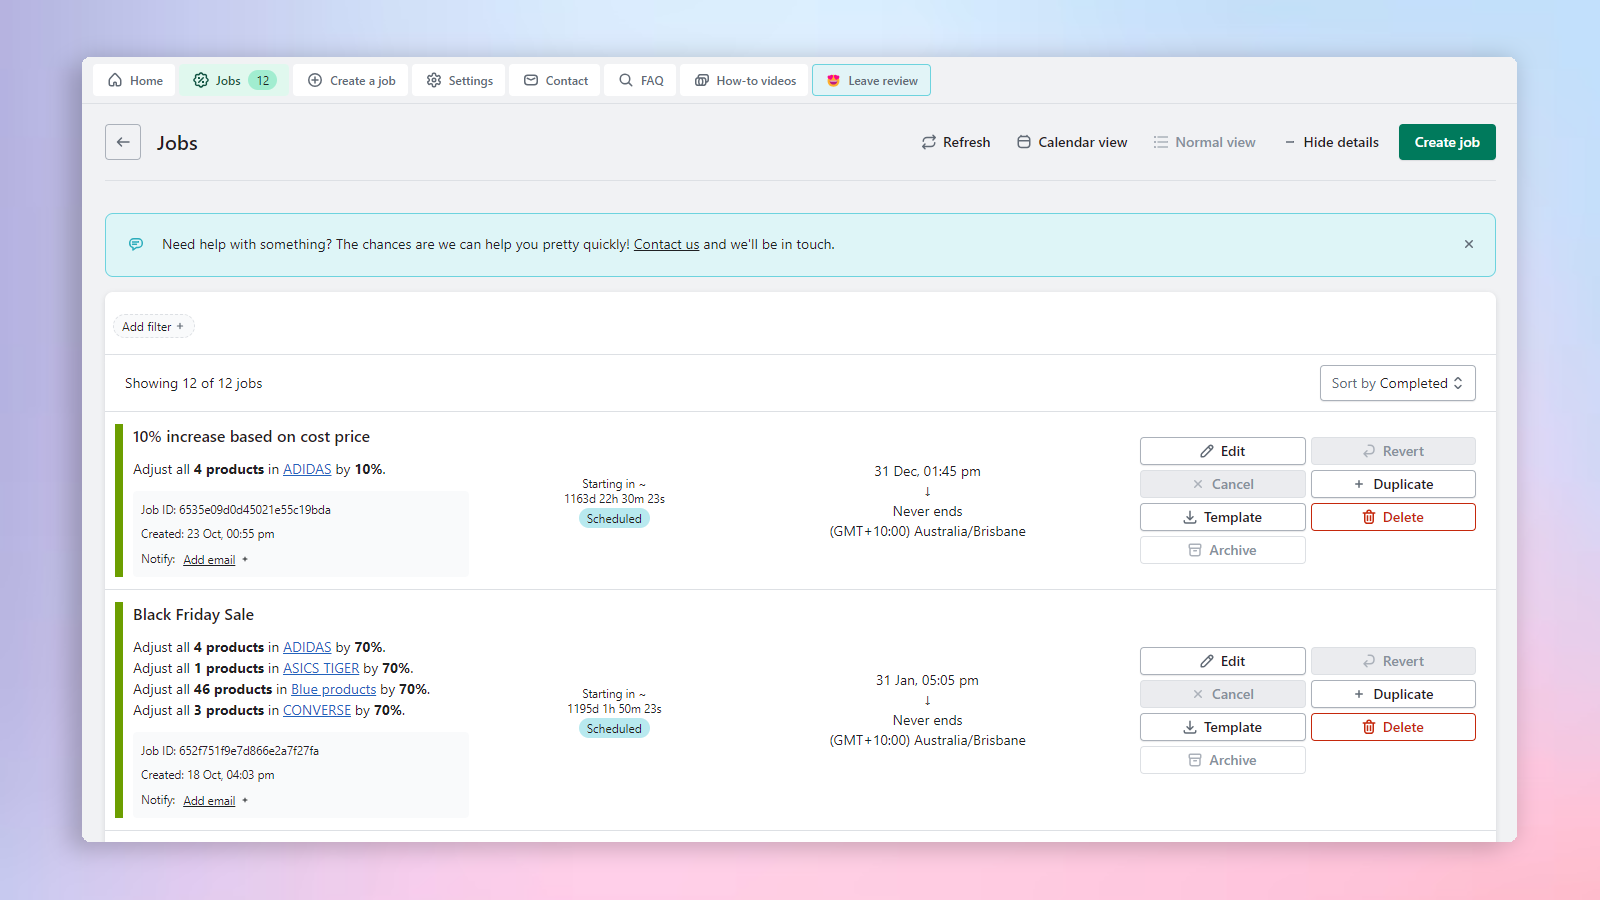Image resolution: width=1600 pixels, height=900 pixels.
Task: Open the Contact tab
Action: (x=556, y=81)
